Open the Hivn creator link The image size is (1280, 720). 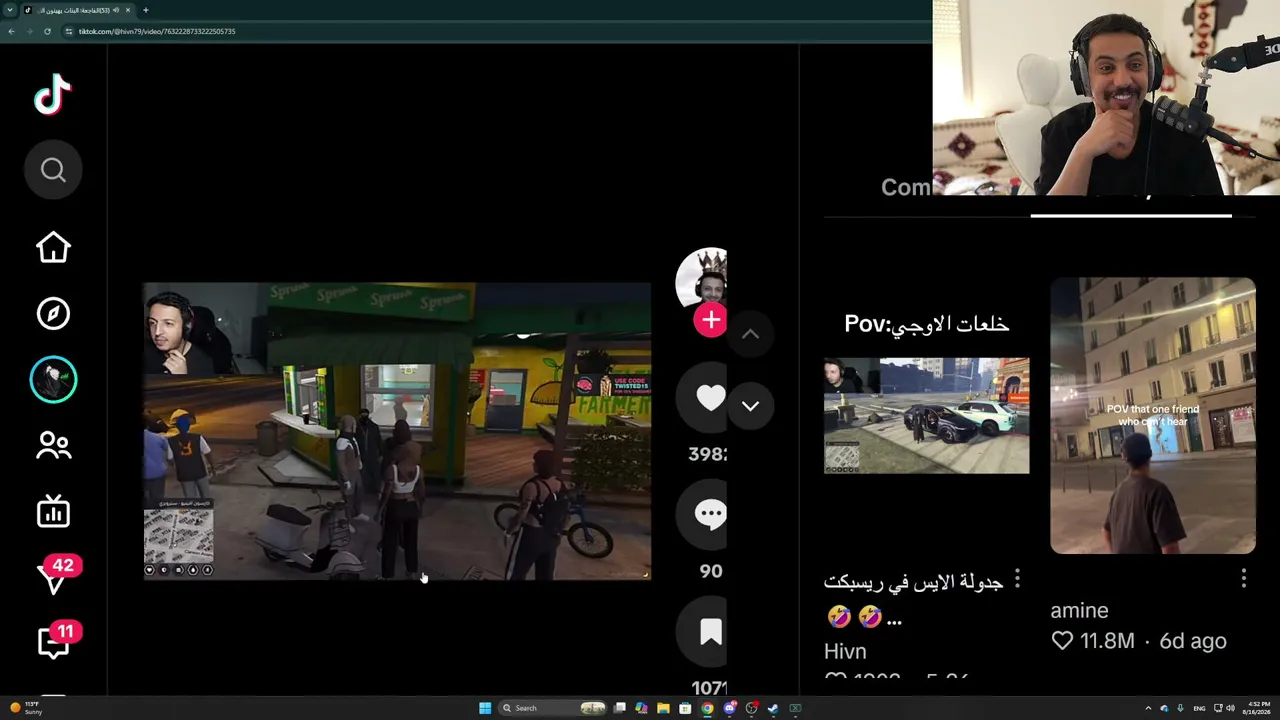coord(845,651)
